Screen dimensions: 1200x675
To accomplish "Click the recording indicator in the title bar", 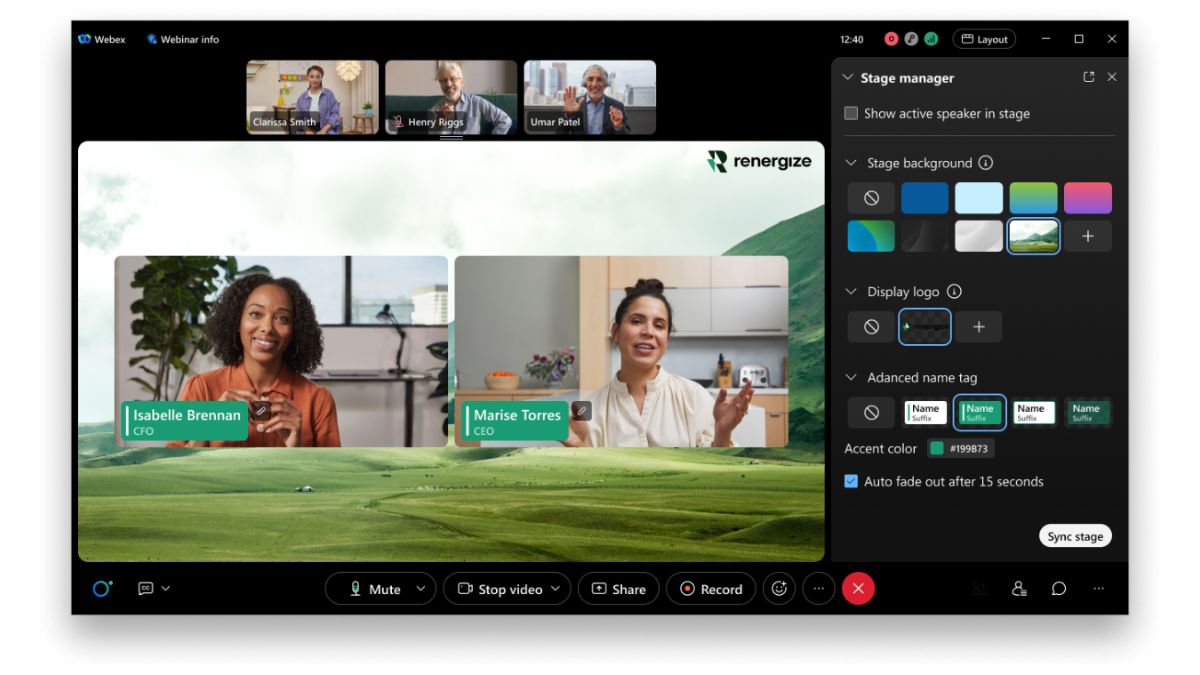I will (891, 39).
